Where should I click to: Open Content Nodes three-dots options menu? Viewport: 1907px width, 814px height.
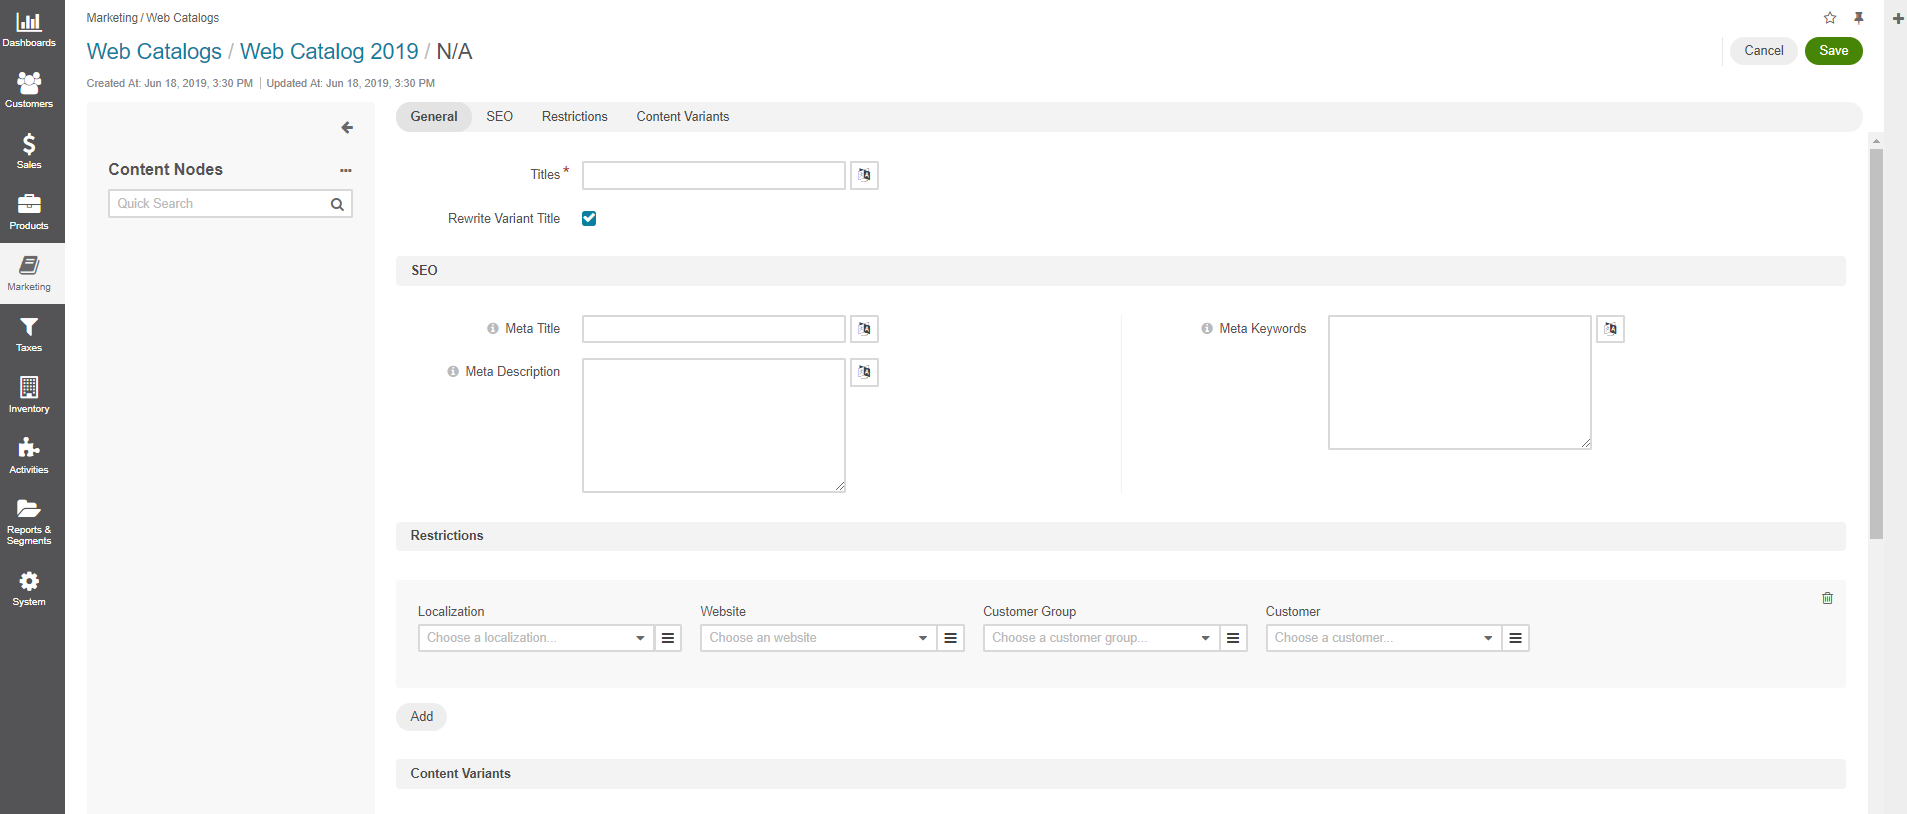coord(346,171)
